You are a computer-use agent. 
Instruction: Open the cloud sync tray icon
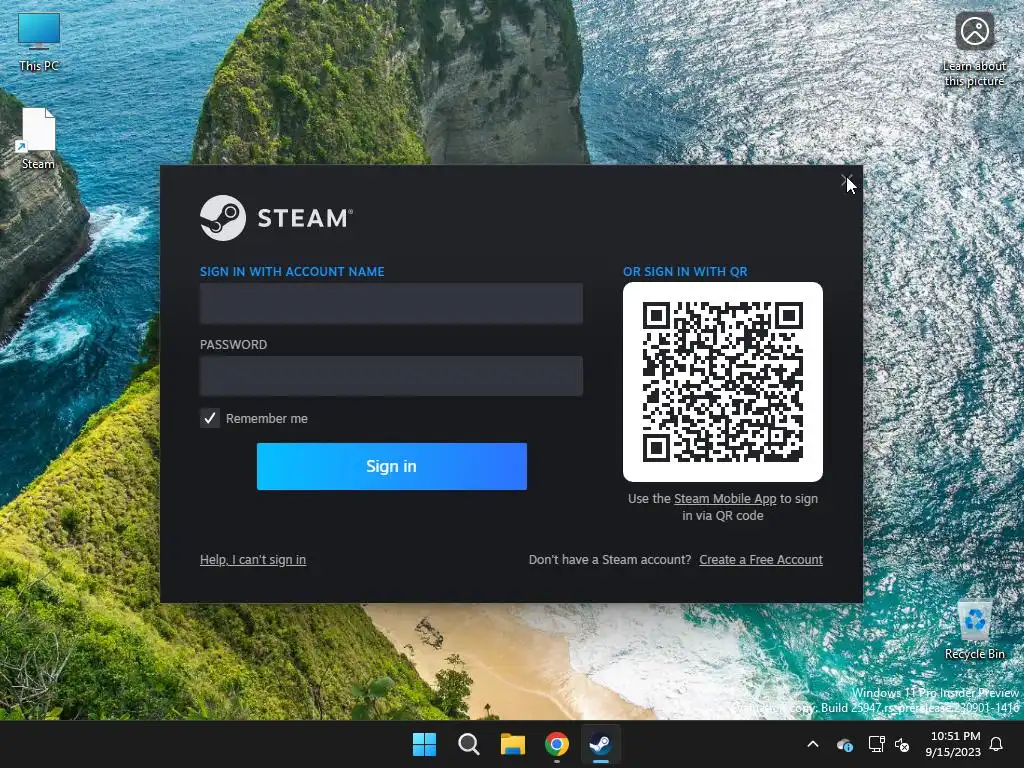coord(844,744)
